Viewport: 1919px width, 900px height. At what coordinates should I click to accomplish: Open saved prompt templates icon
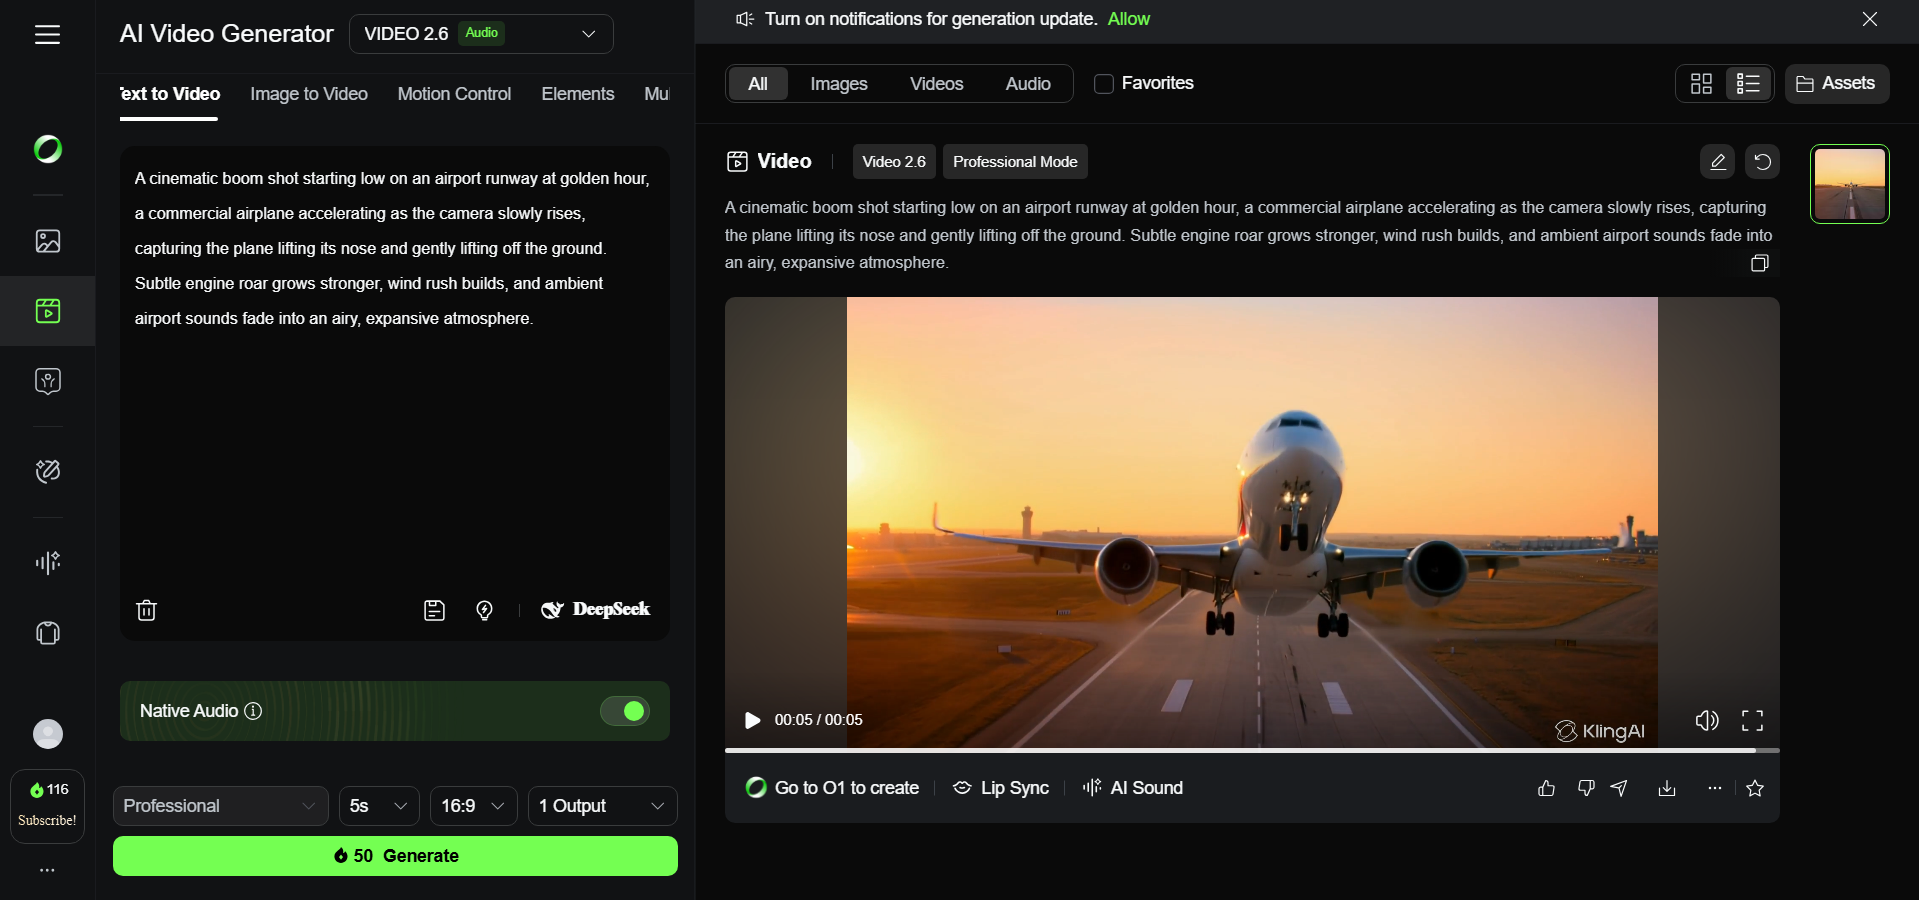(x=434, y=610)
